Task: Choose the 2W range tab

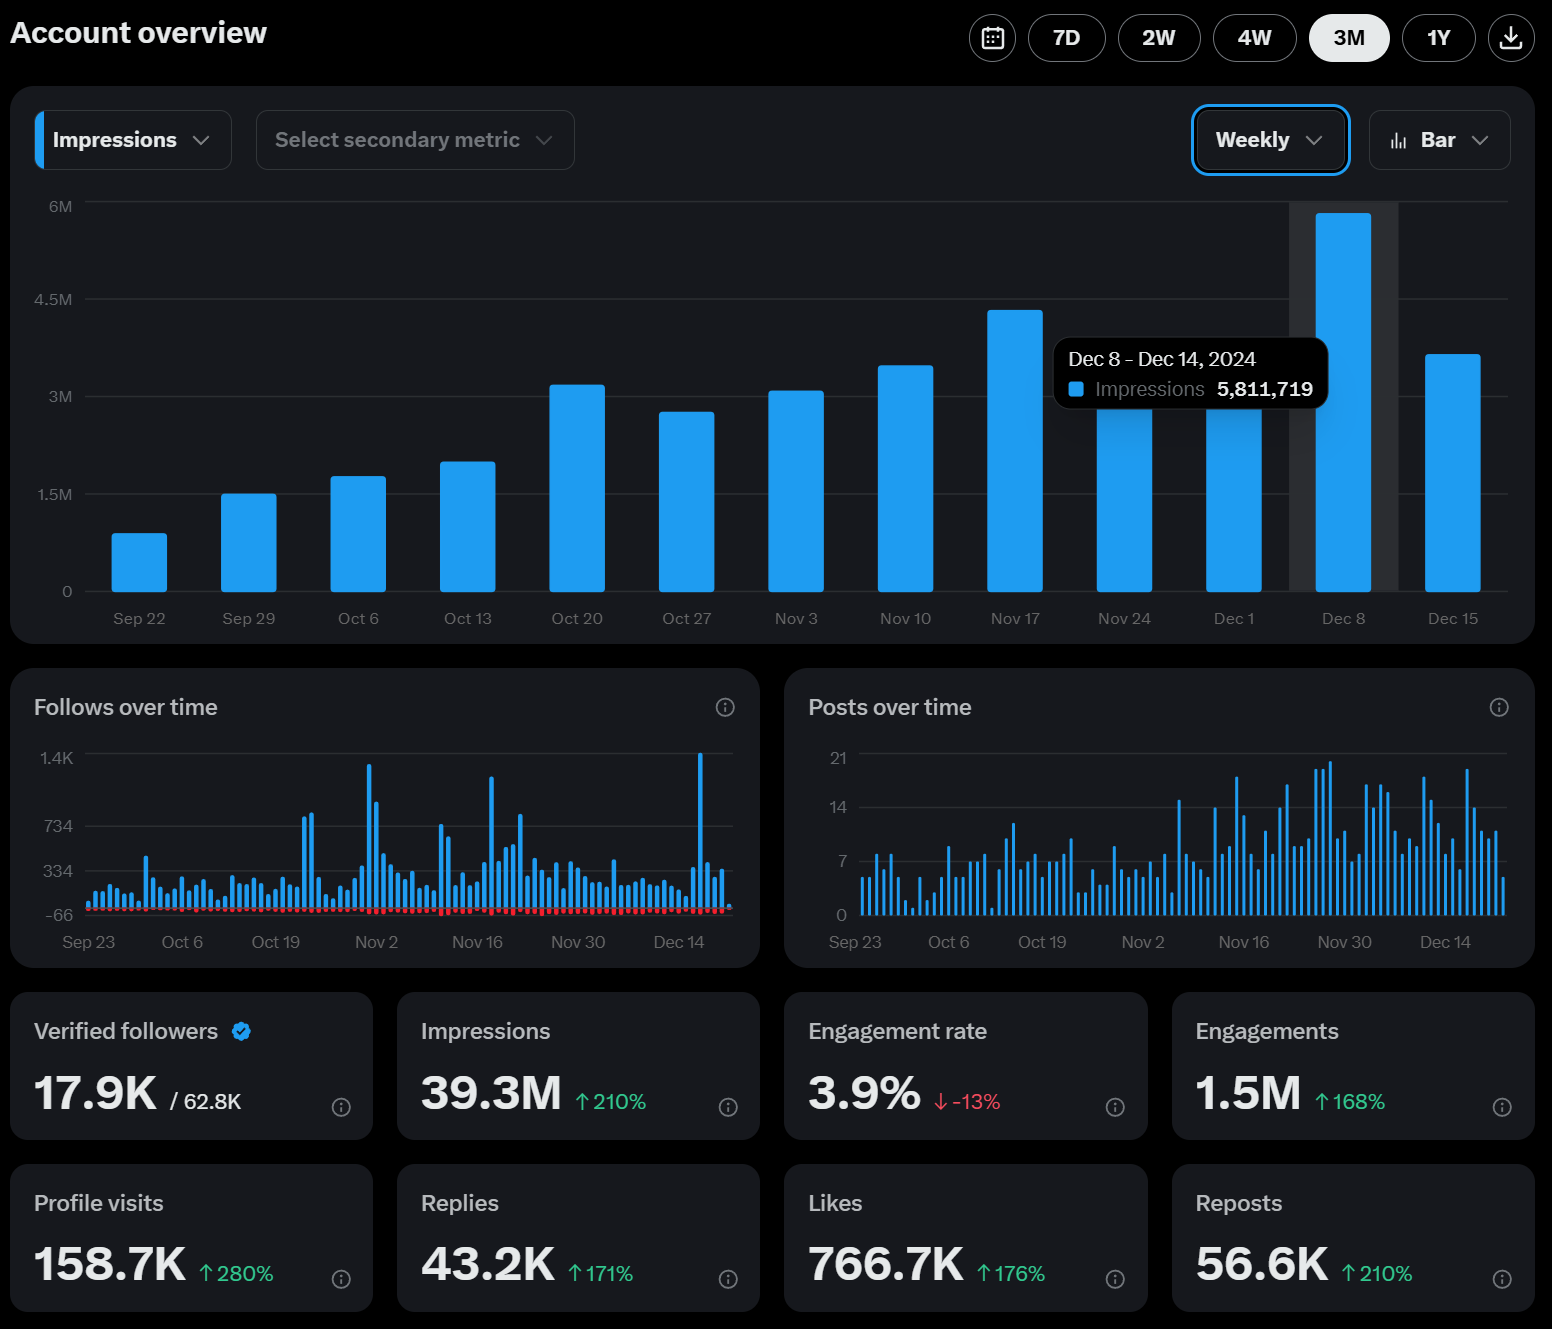Action: pos(1158,38)
